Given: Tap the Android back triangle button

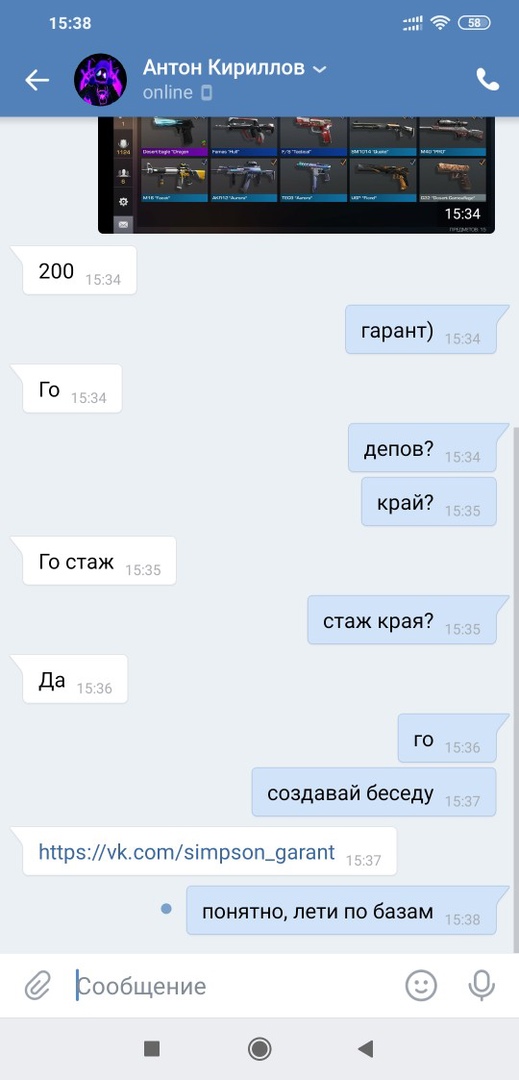Looking at the screenshot, I should [366, 1049].
